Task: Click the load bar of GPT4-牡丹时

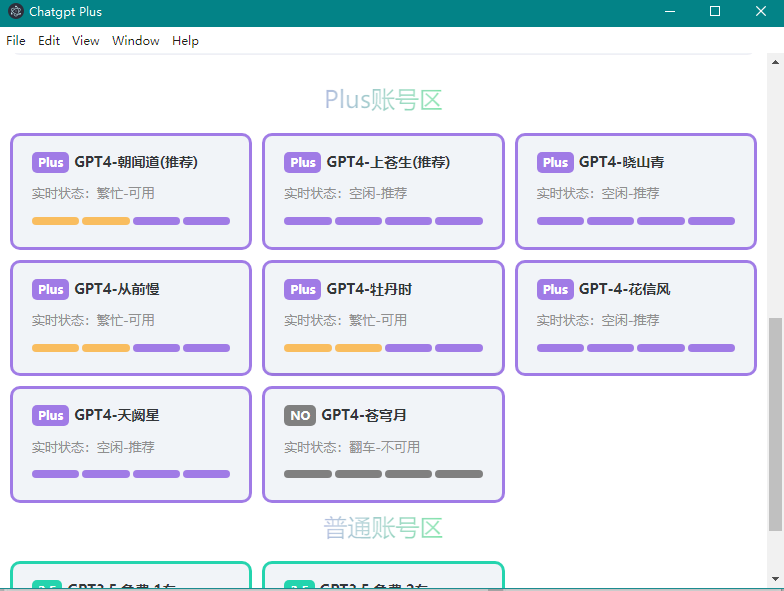Action: (383, 348)
